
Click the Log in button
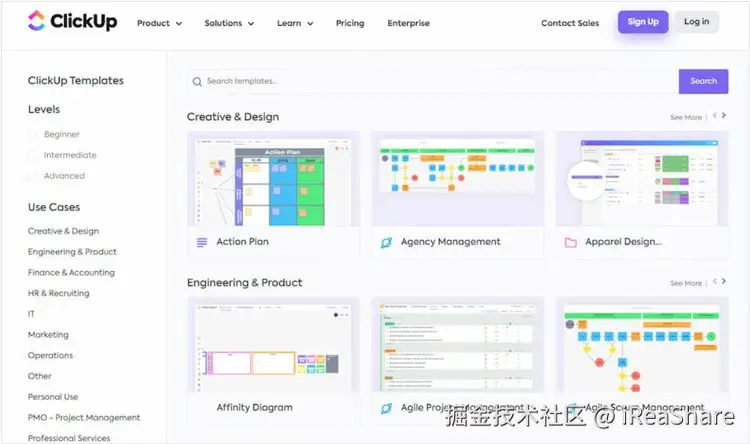point(696,22)
